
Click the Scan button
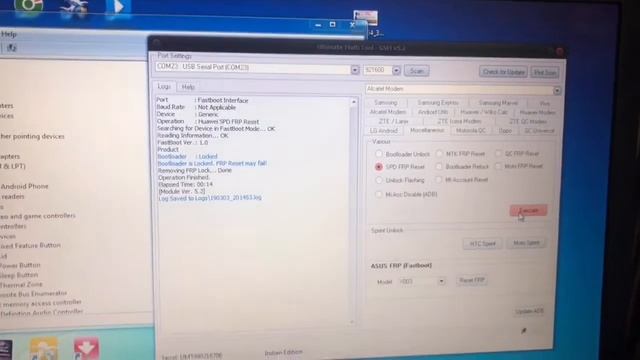pos(416,71)
